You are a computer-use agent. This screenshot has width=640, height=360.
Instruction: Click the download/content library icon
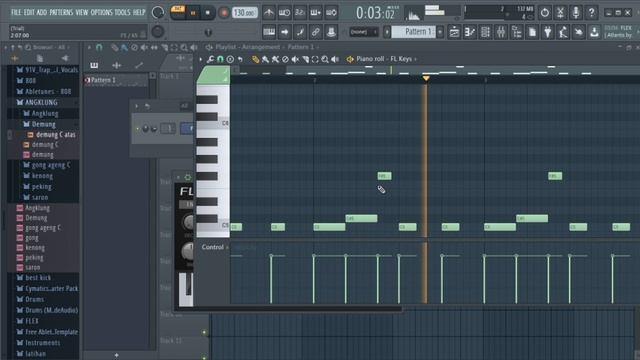pyautogui.click(x=594, y=32)
